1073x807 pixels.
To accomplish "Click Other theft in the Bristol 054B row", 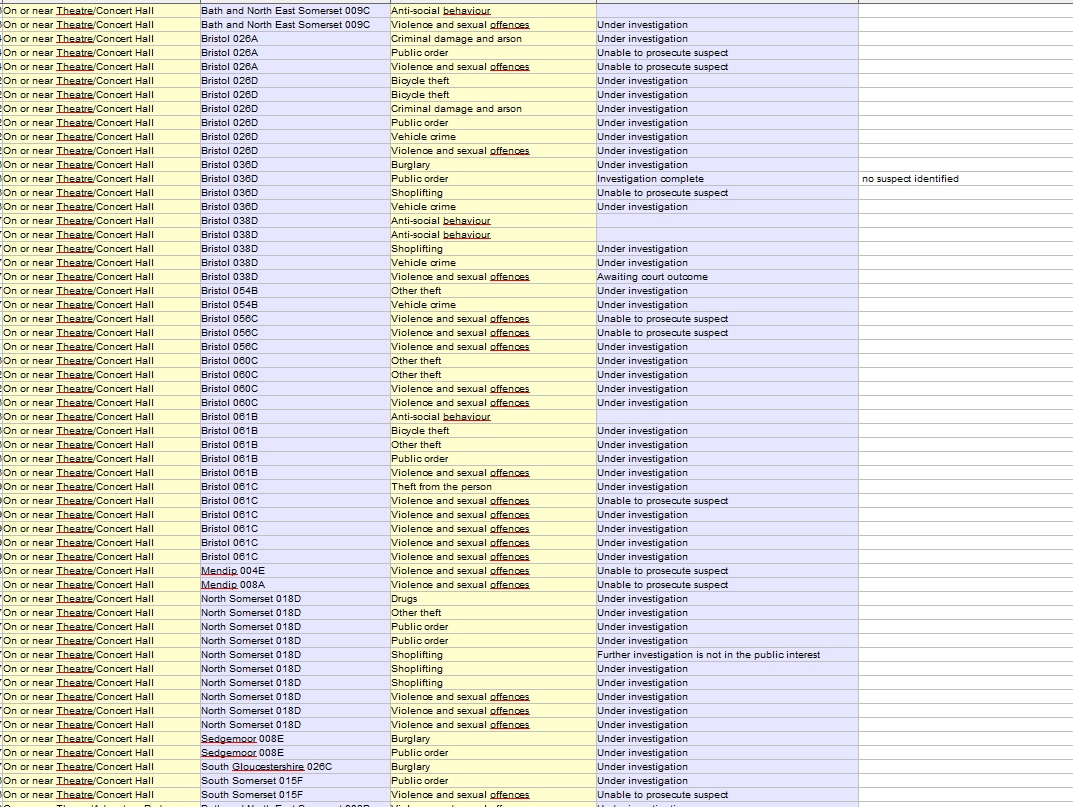I will (416, 291).
